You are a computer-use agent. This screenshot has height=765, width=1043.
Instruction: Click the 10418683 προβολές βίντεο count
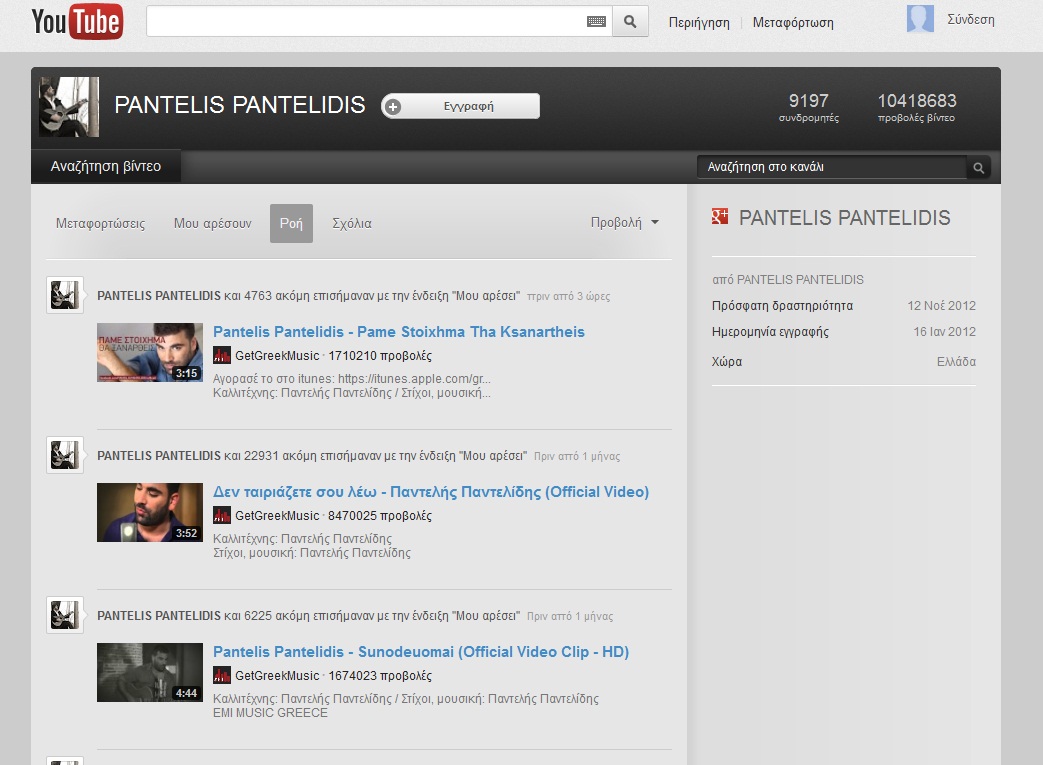(917, 107)
